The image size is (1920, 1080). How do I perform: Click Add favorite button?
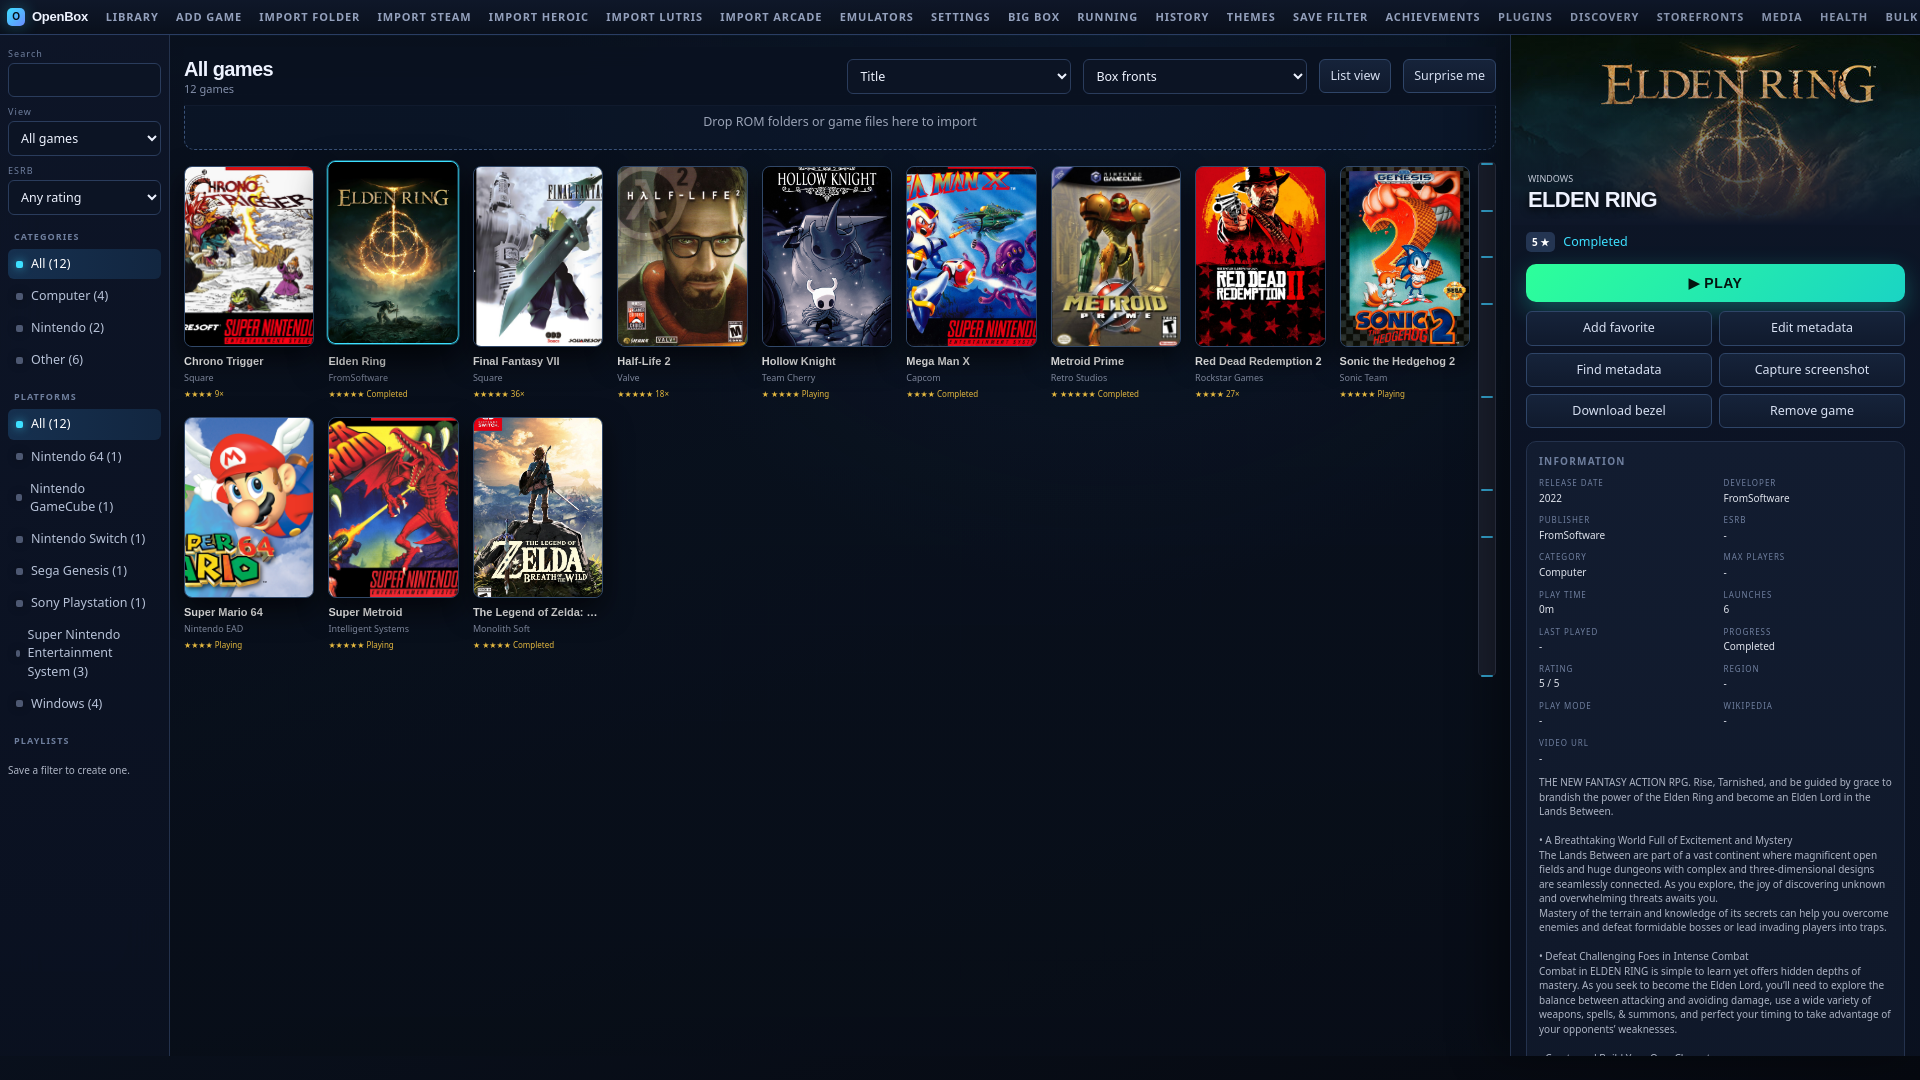[1618, 328]
